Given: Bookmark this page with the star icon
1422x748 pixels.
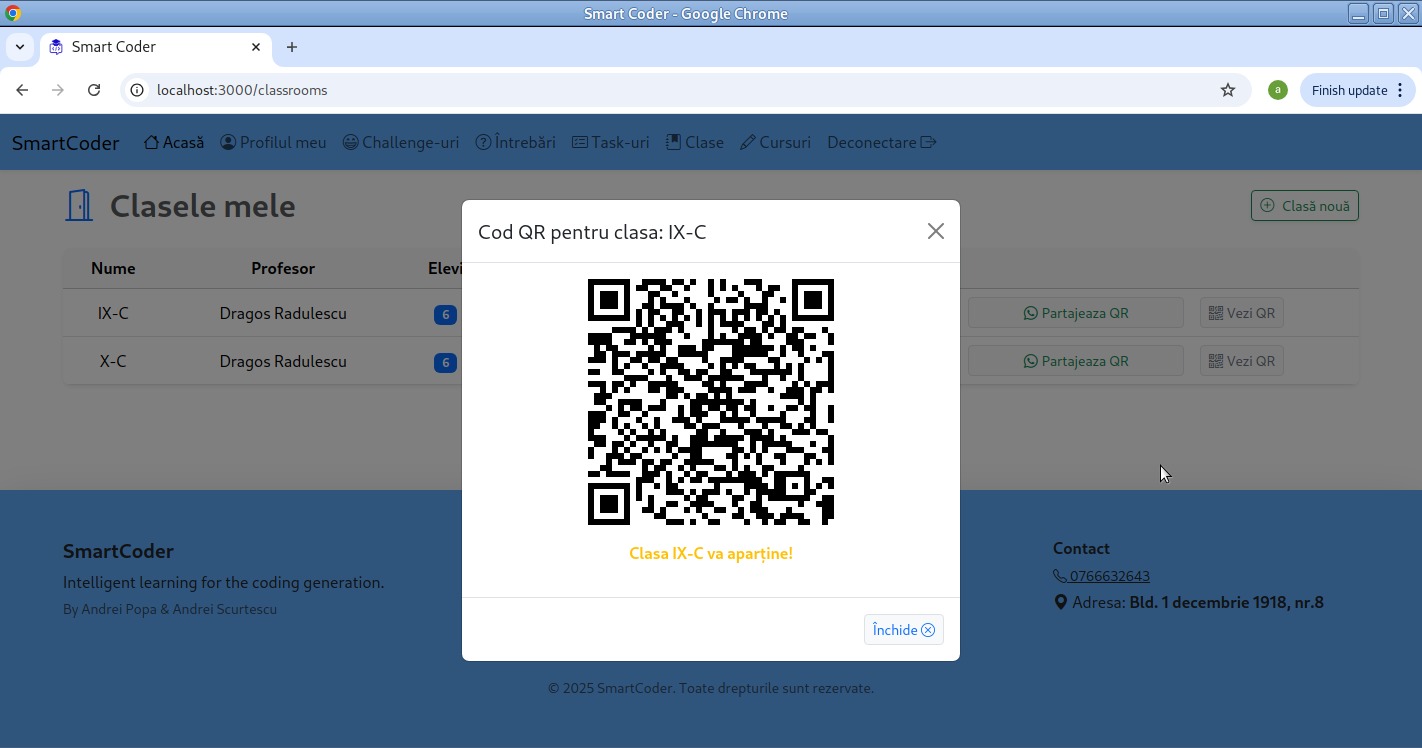Looking at the screenshot, I should pos(1228,90).
